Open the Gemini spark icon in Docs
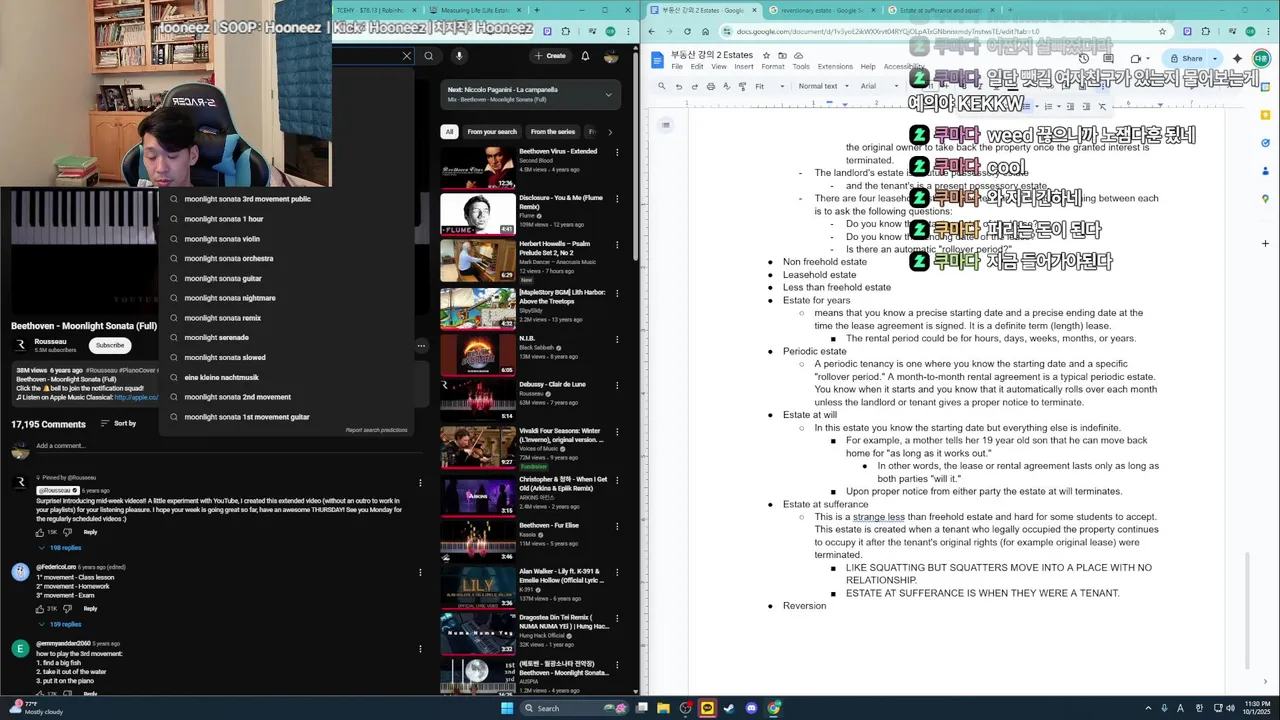 click(1237, 58)
